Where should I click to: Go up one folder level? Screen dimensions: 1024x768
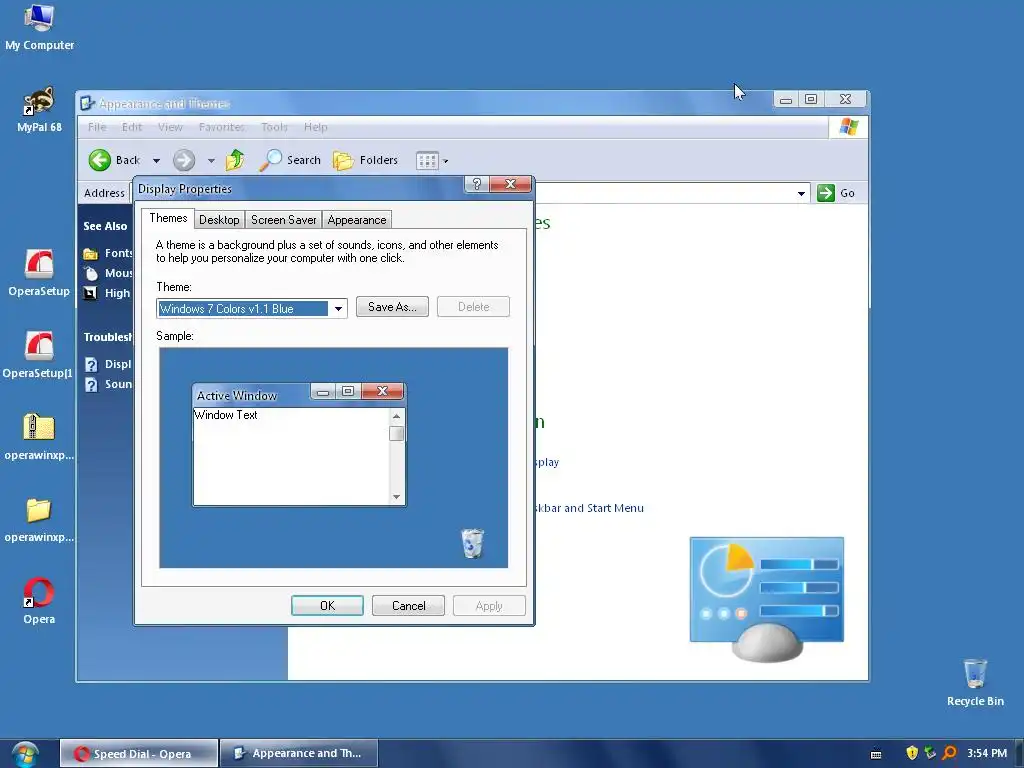click(x=234, y=160)
